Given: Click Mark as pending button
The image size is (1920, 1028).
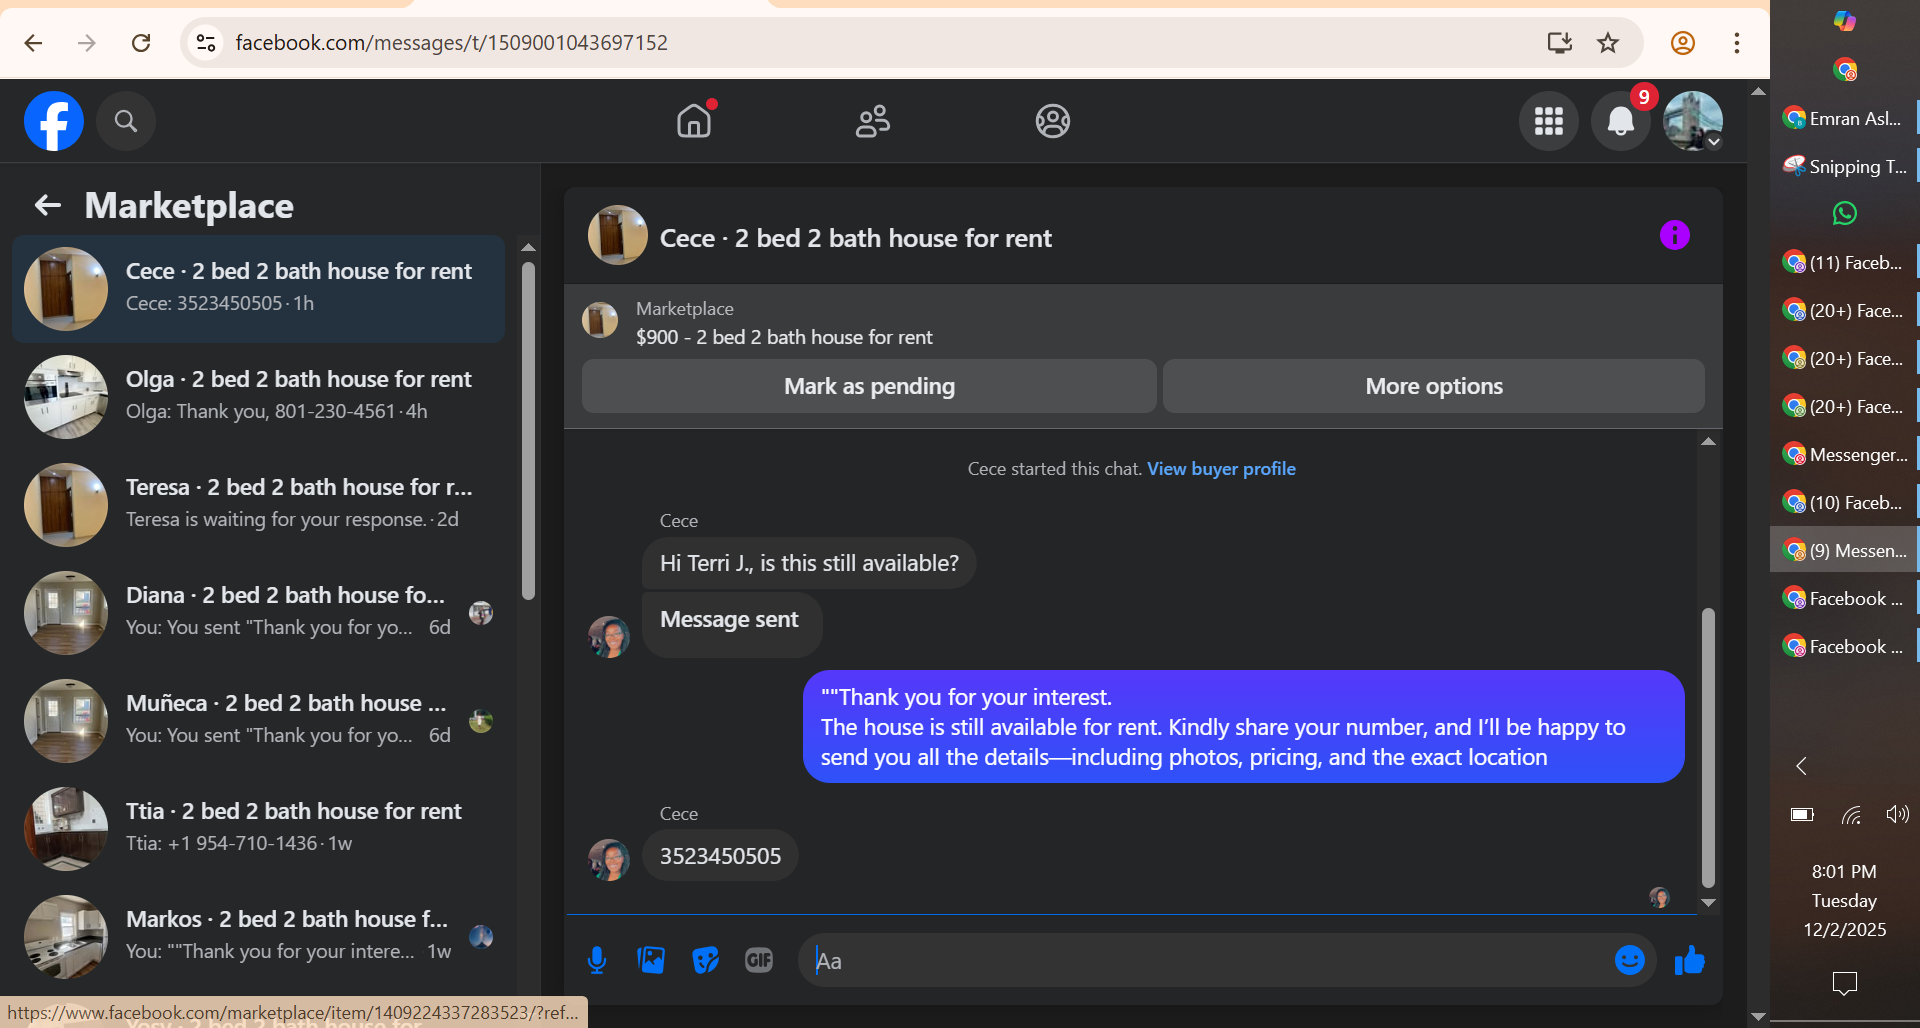Looking at the screenshot, I should (x=869, y=386).
